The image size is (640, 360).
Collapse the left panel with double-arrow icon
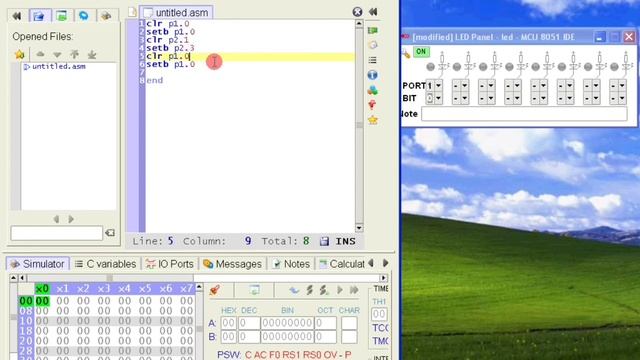pos(17,16)
